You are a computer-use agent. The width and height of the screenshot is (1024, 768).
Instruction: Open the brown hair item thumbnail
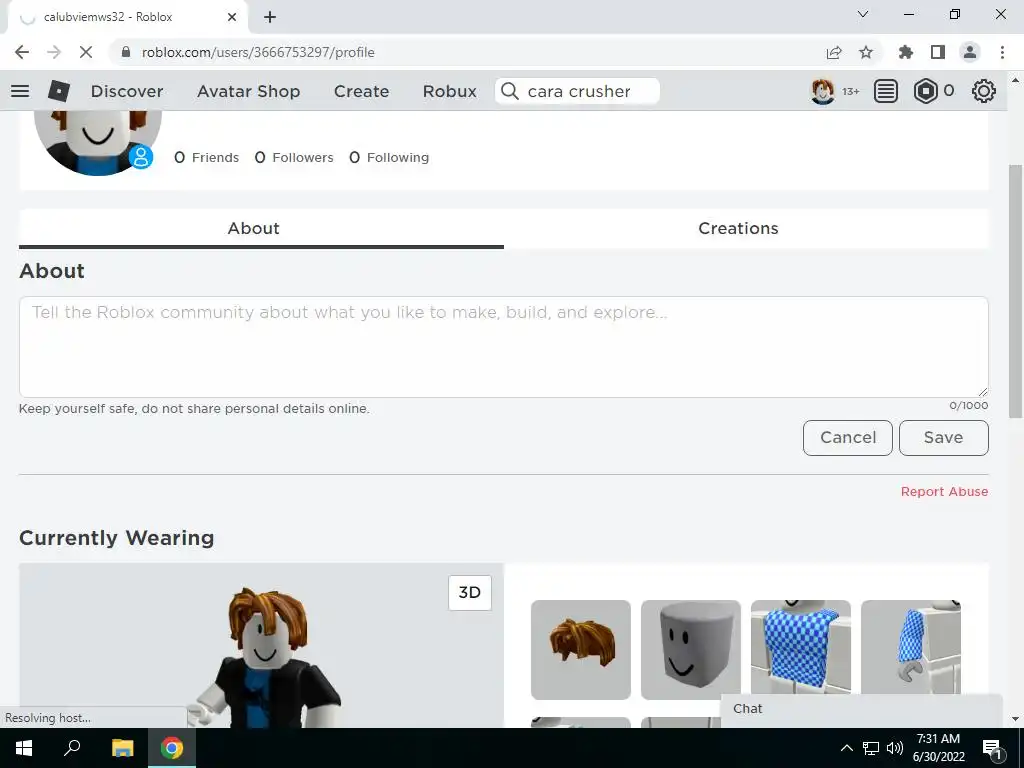(x=581, y=650)
